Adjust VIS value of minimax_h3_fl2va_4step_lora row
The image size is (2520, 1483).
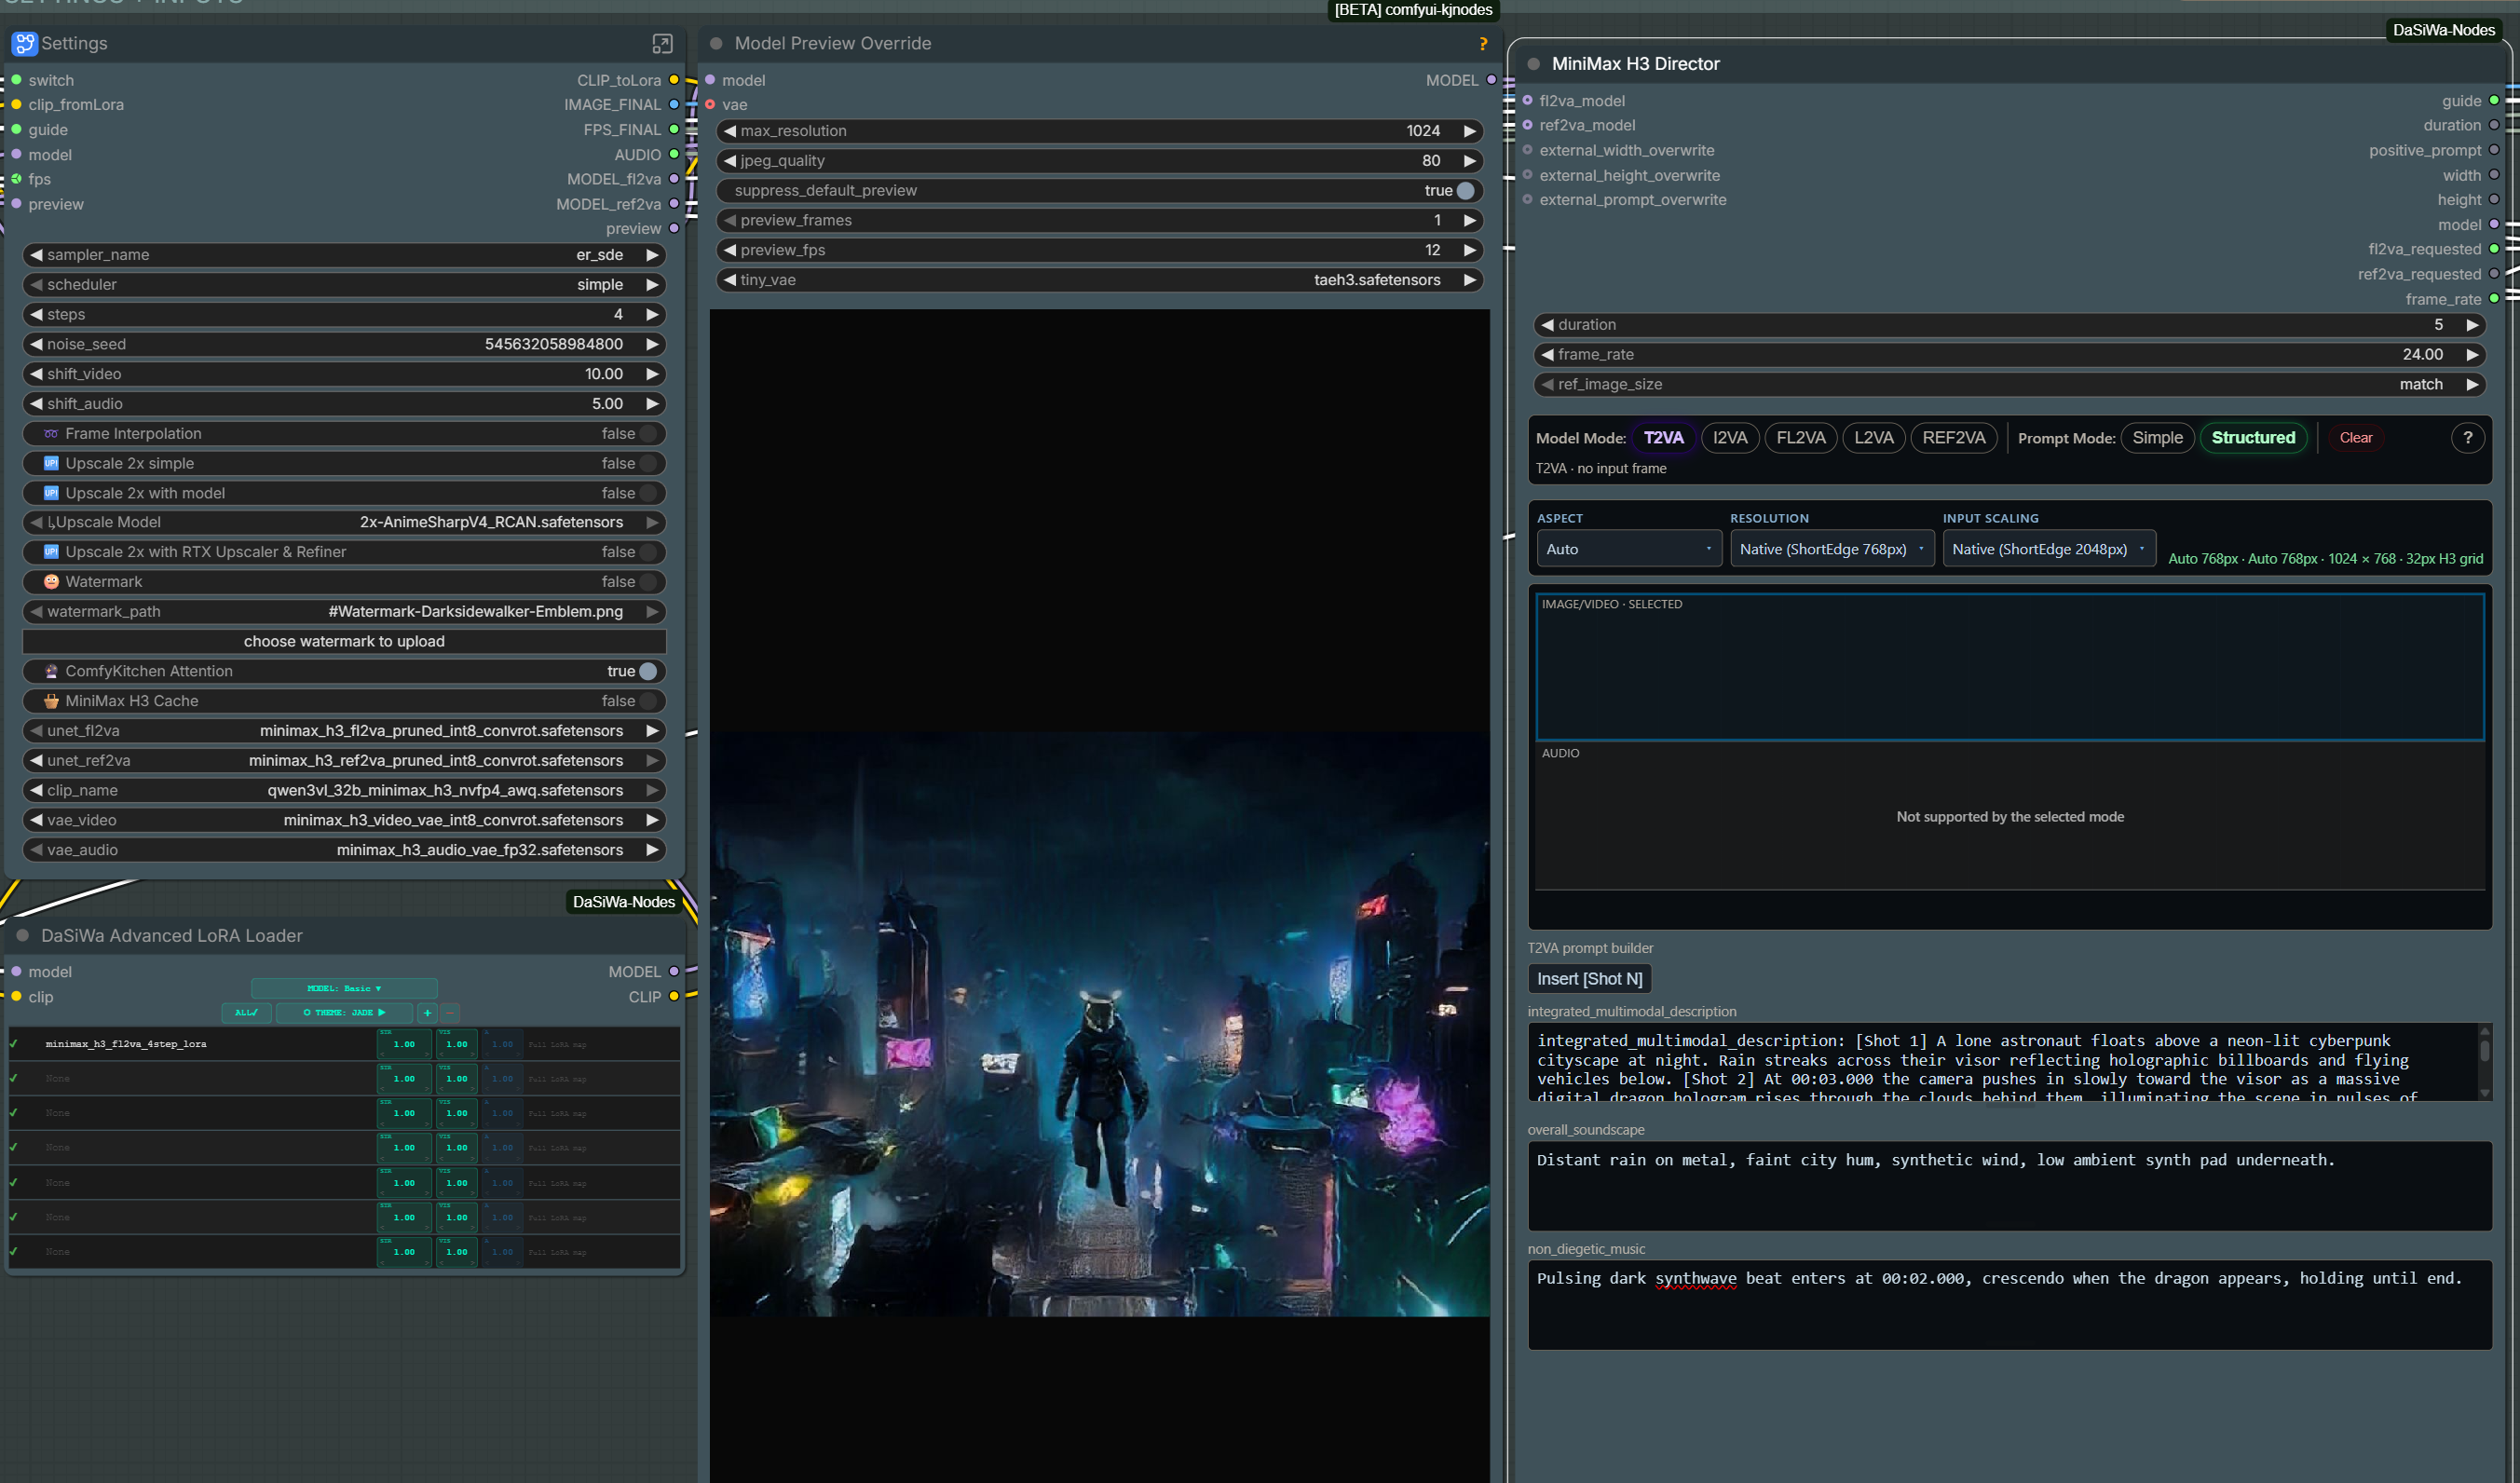[456, 1045]
